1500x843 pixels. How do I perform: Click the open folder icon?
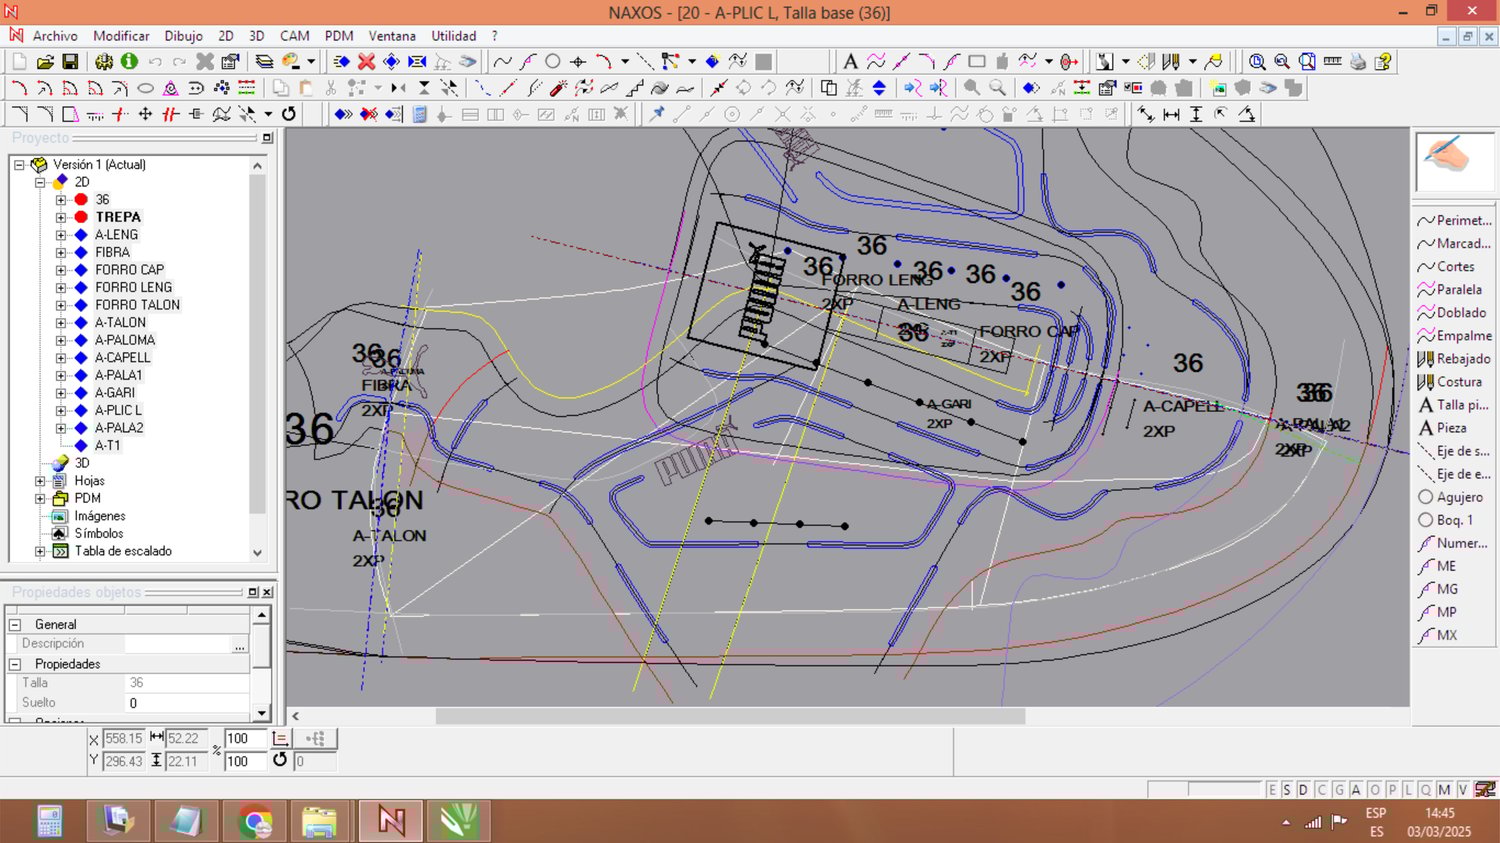[x=44, y=62]
